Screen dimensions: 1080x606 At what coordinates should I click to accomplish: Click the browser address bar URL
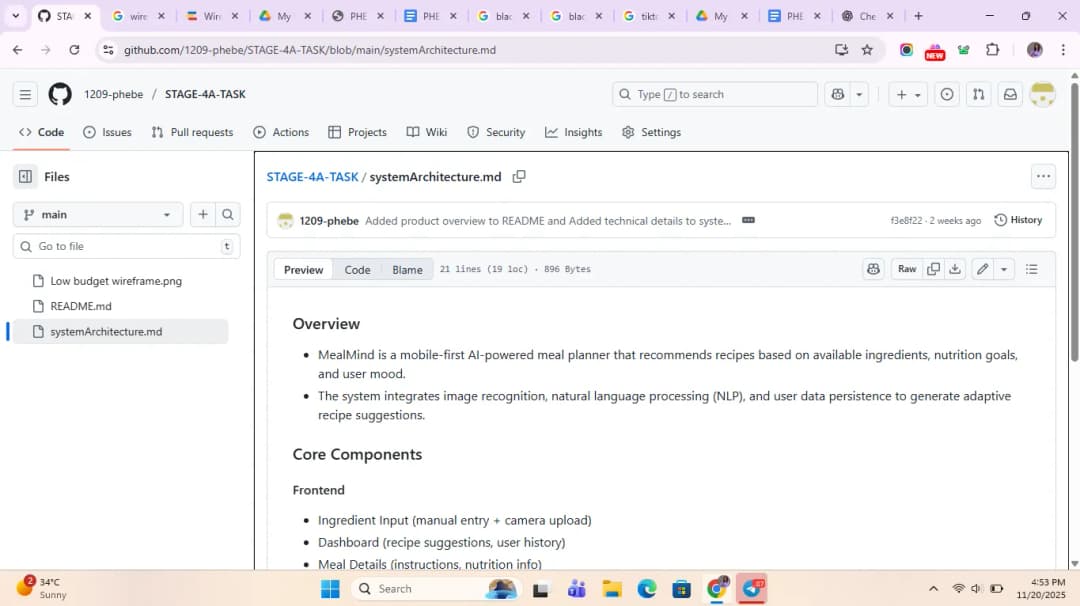pyautogui.click(x=310, y=50)
